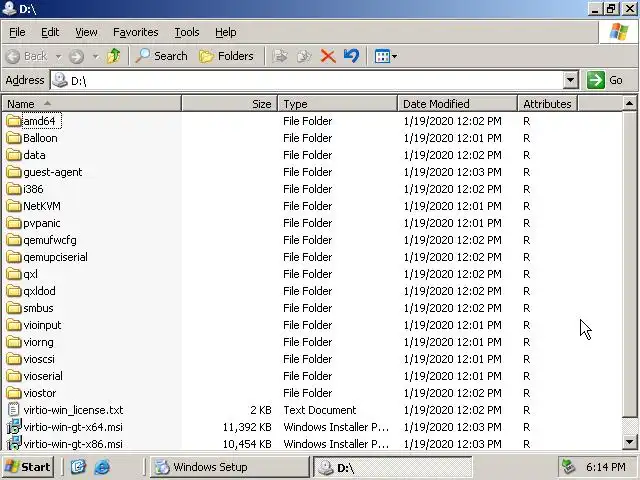Click the red Delete toolbar icon

pos(328,56)
